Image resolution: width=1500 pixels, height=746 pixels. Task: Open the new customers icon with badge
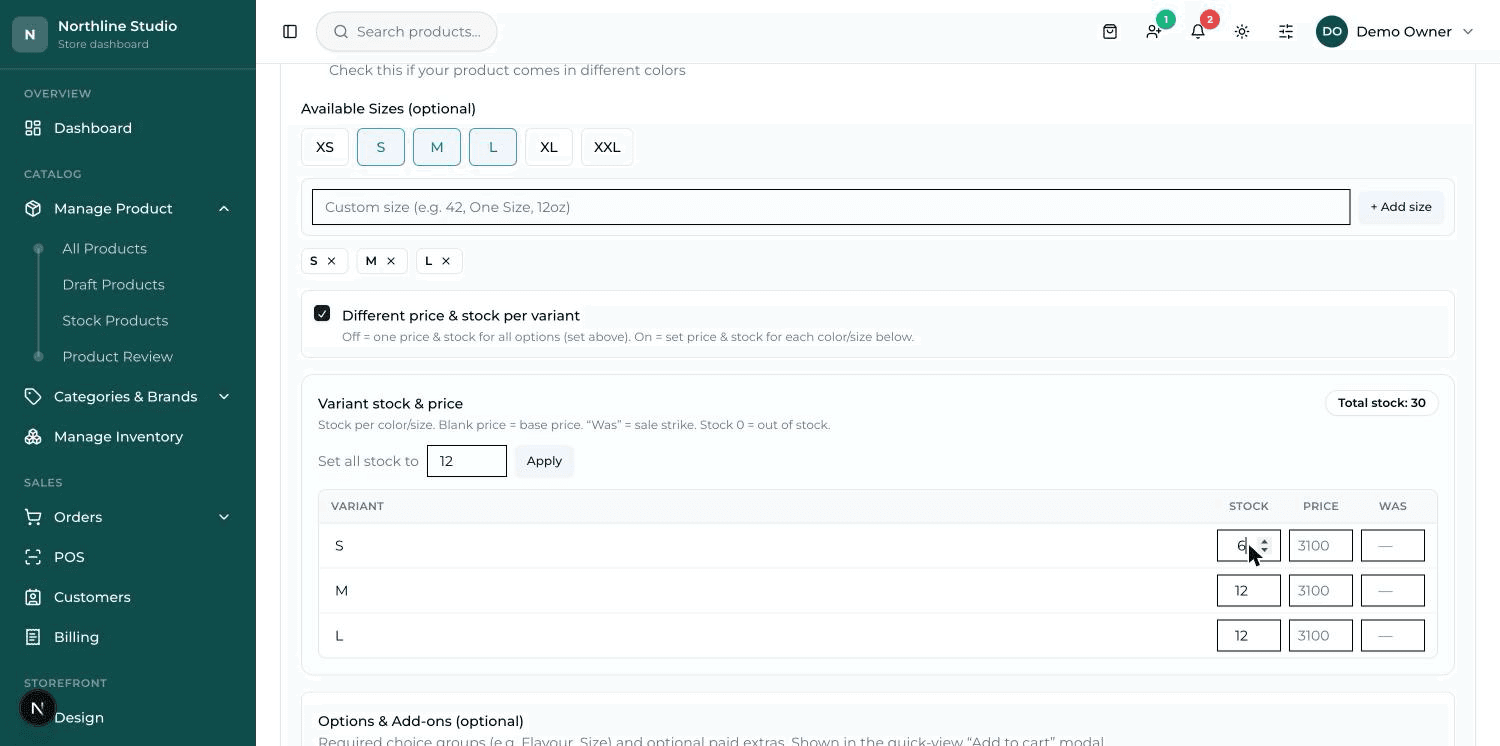pos(1154,32)
